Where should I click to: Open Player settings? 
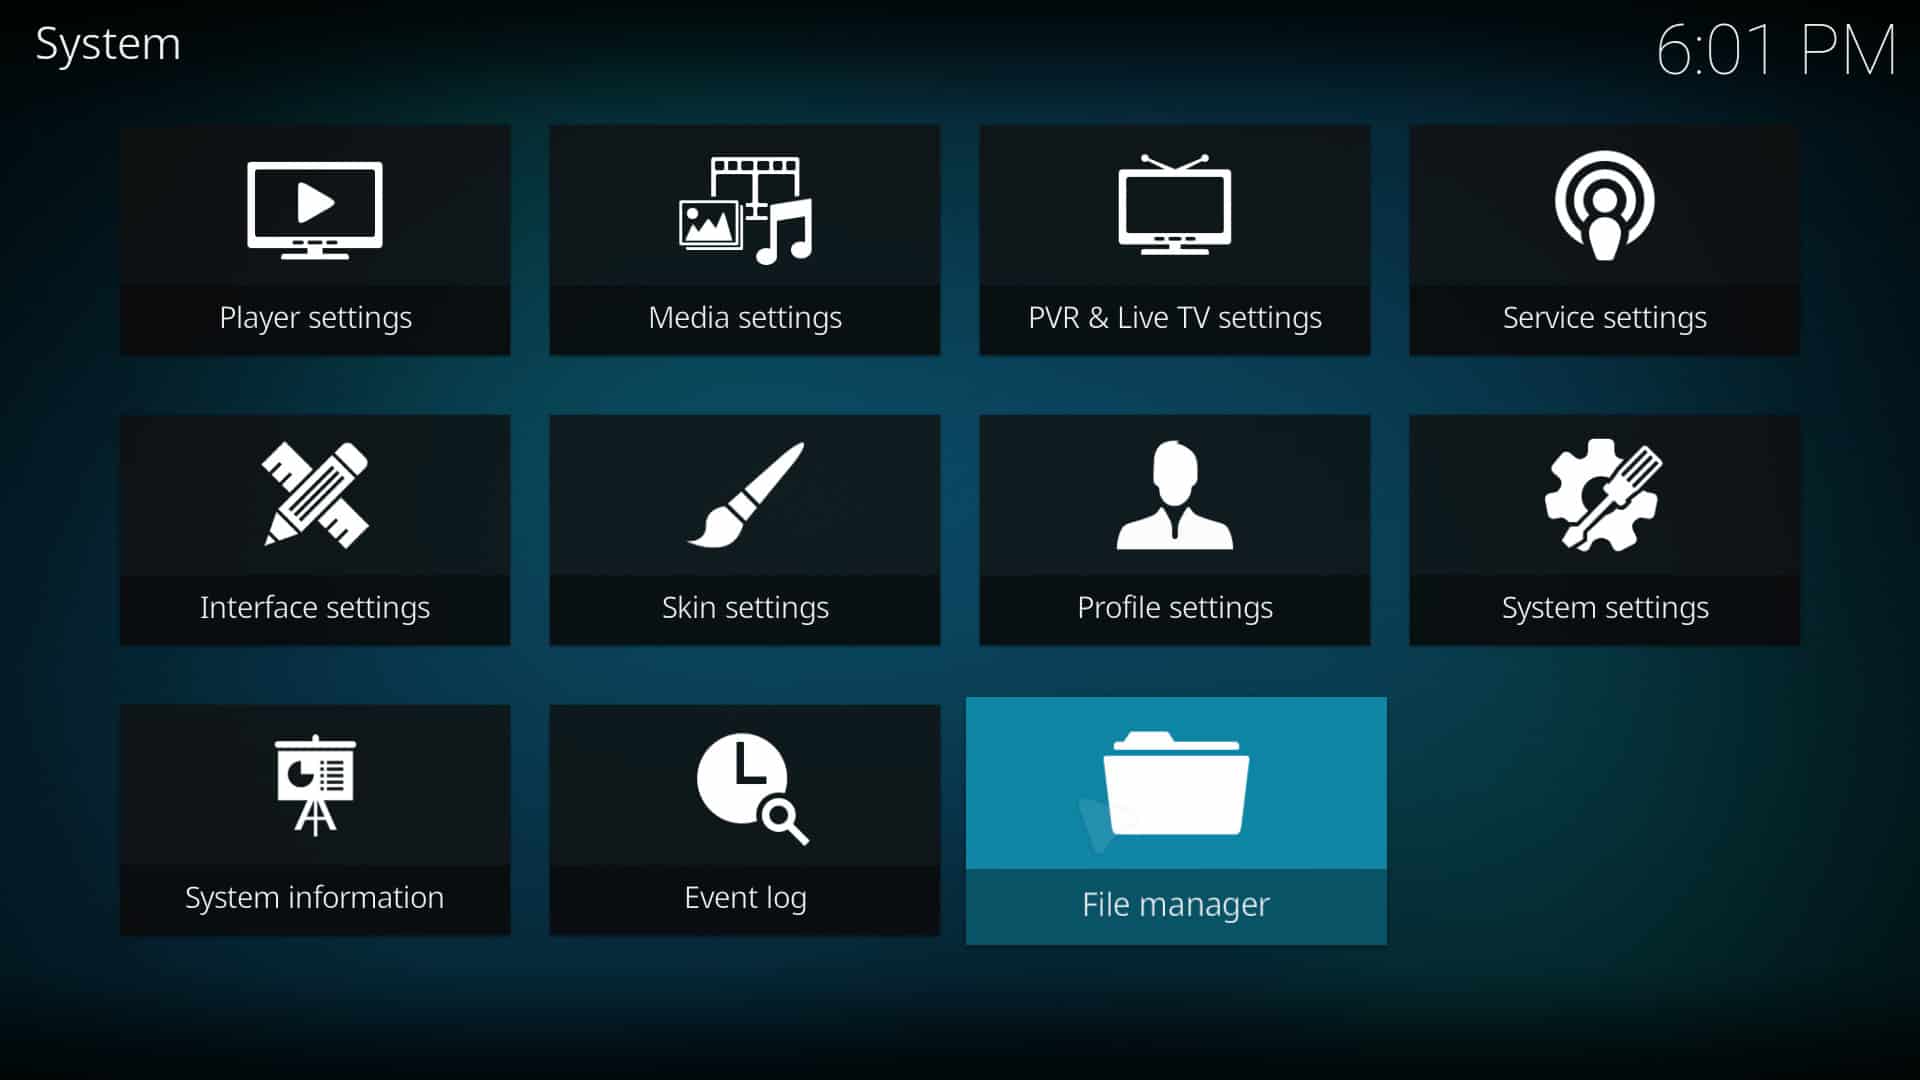[x=315, y=239]
